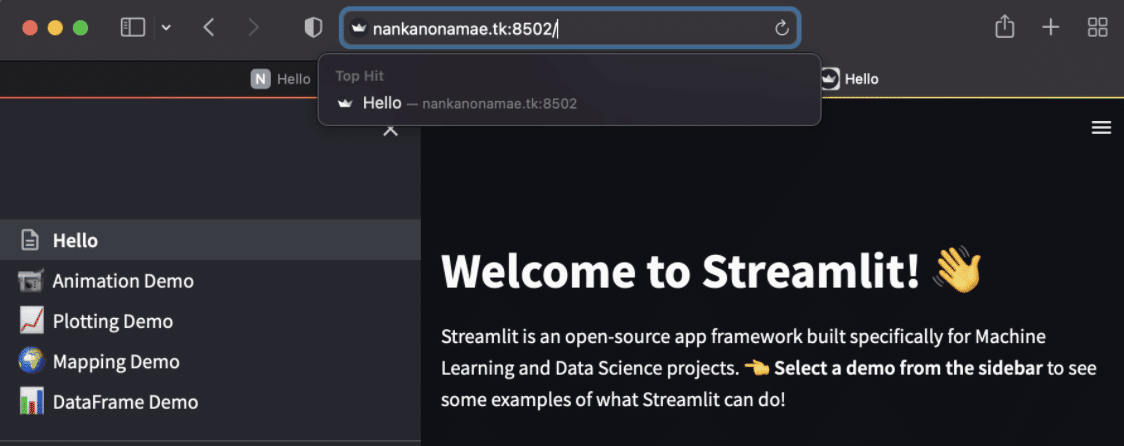Click the Mapping Demo globe icon
The image size is (1124, 446).
(31, 361)
